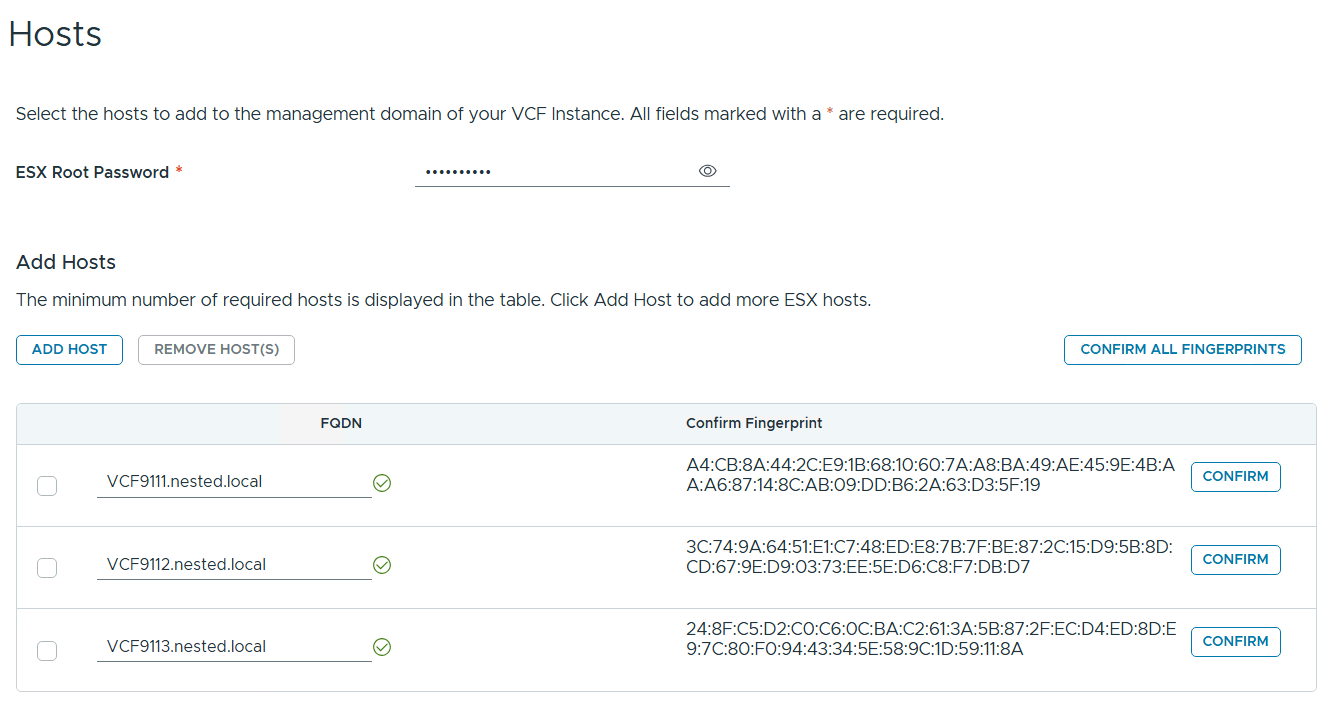Edit the VCF9111.nested.local FQDN field
Image resolution: width=1325 pixels, height=702 pixels.
pos(233,482)
